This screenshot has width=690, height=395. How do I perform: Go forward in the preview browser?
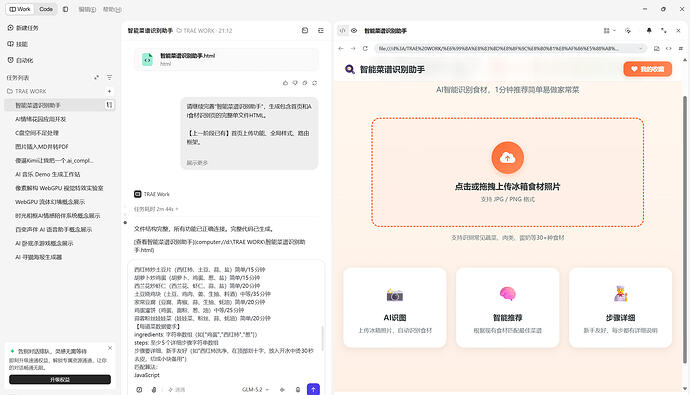[x=353, y=48]
